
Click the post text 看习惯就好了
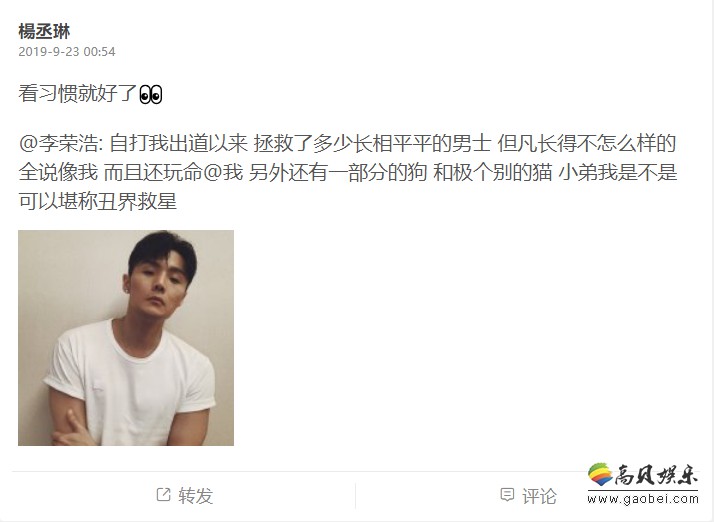click(78, 94)
